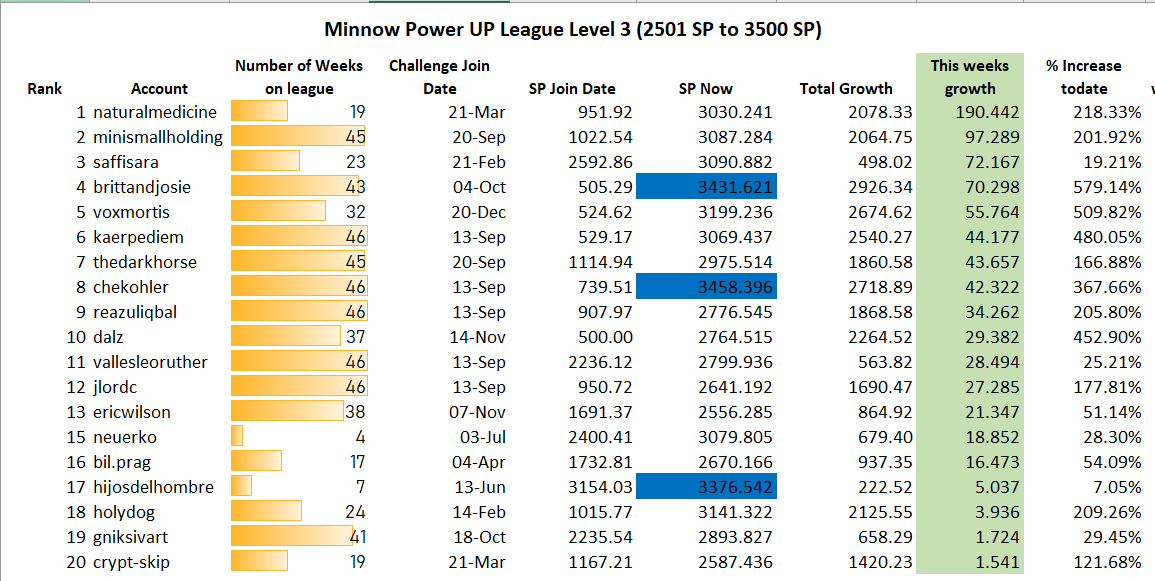Click the SP Now value 3141.322 for holydog
Viewport: 1155px width, 581px height.
(x=735, y=513)
